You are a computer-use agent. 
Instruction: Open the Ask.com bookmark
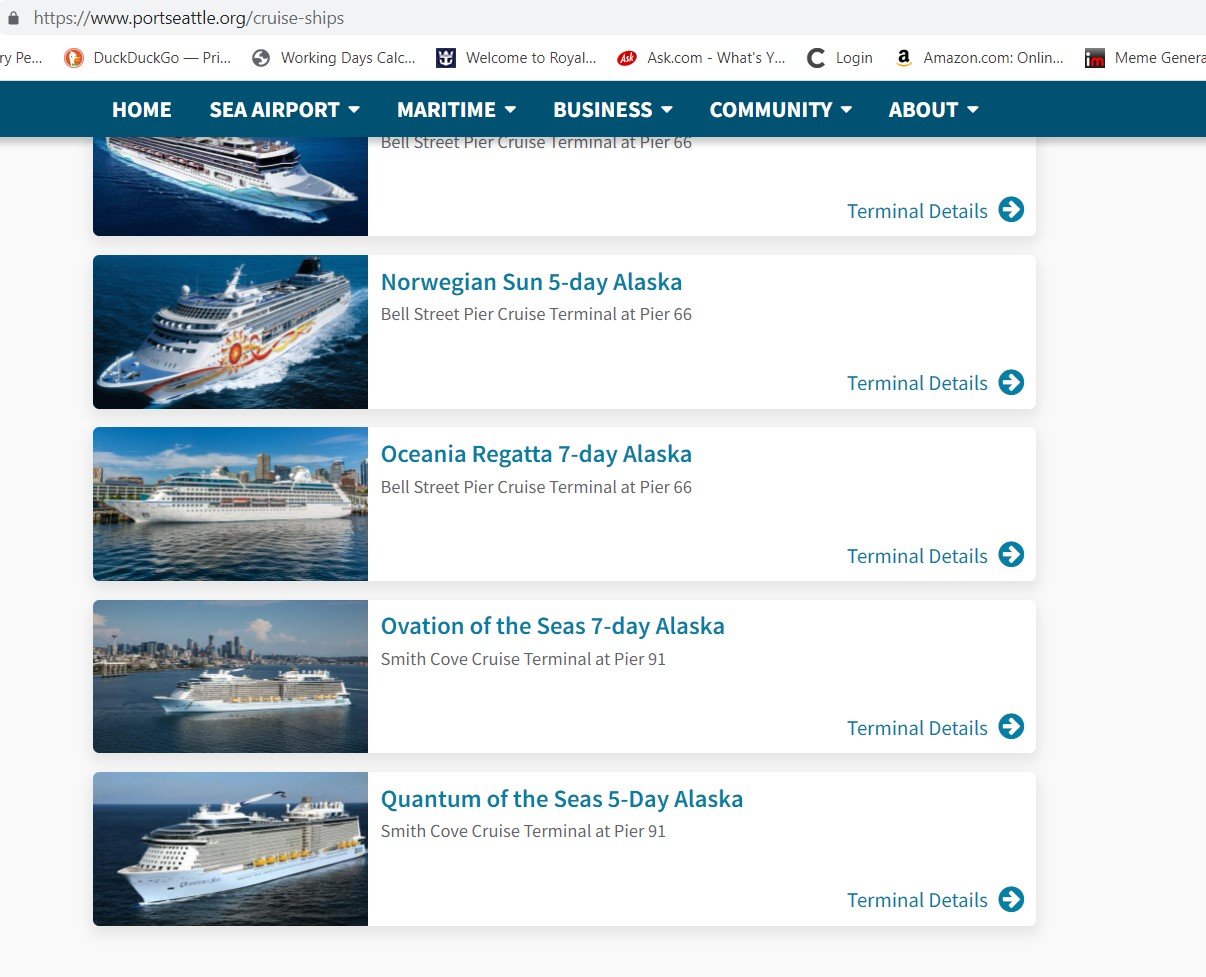point(701,58)
